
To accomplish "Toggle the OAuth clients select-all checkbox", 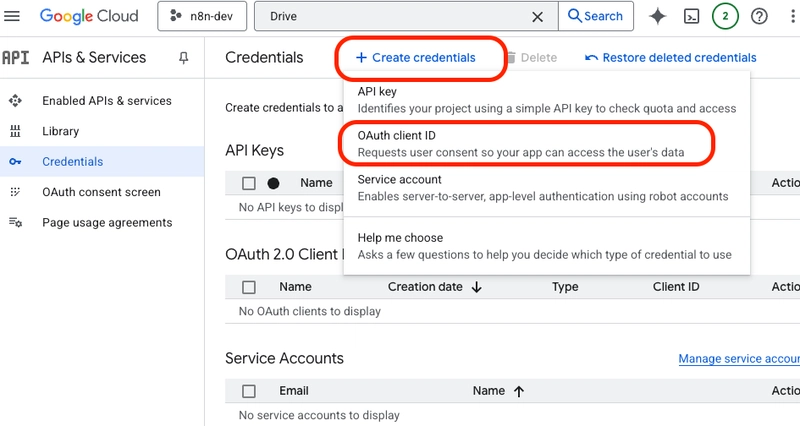I will (x=249, y=287).
